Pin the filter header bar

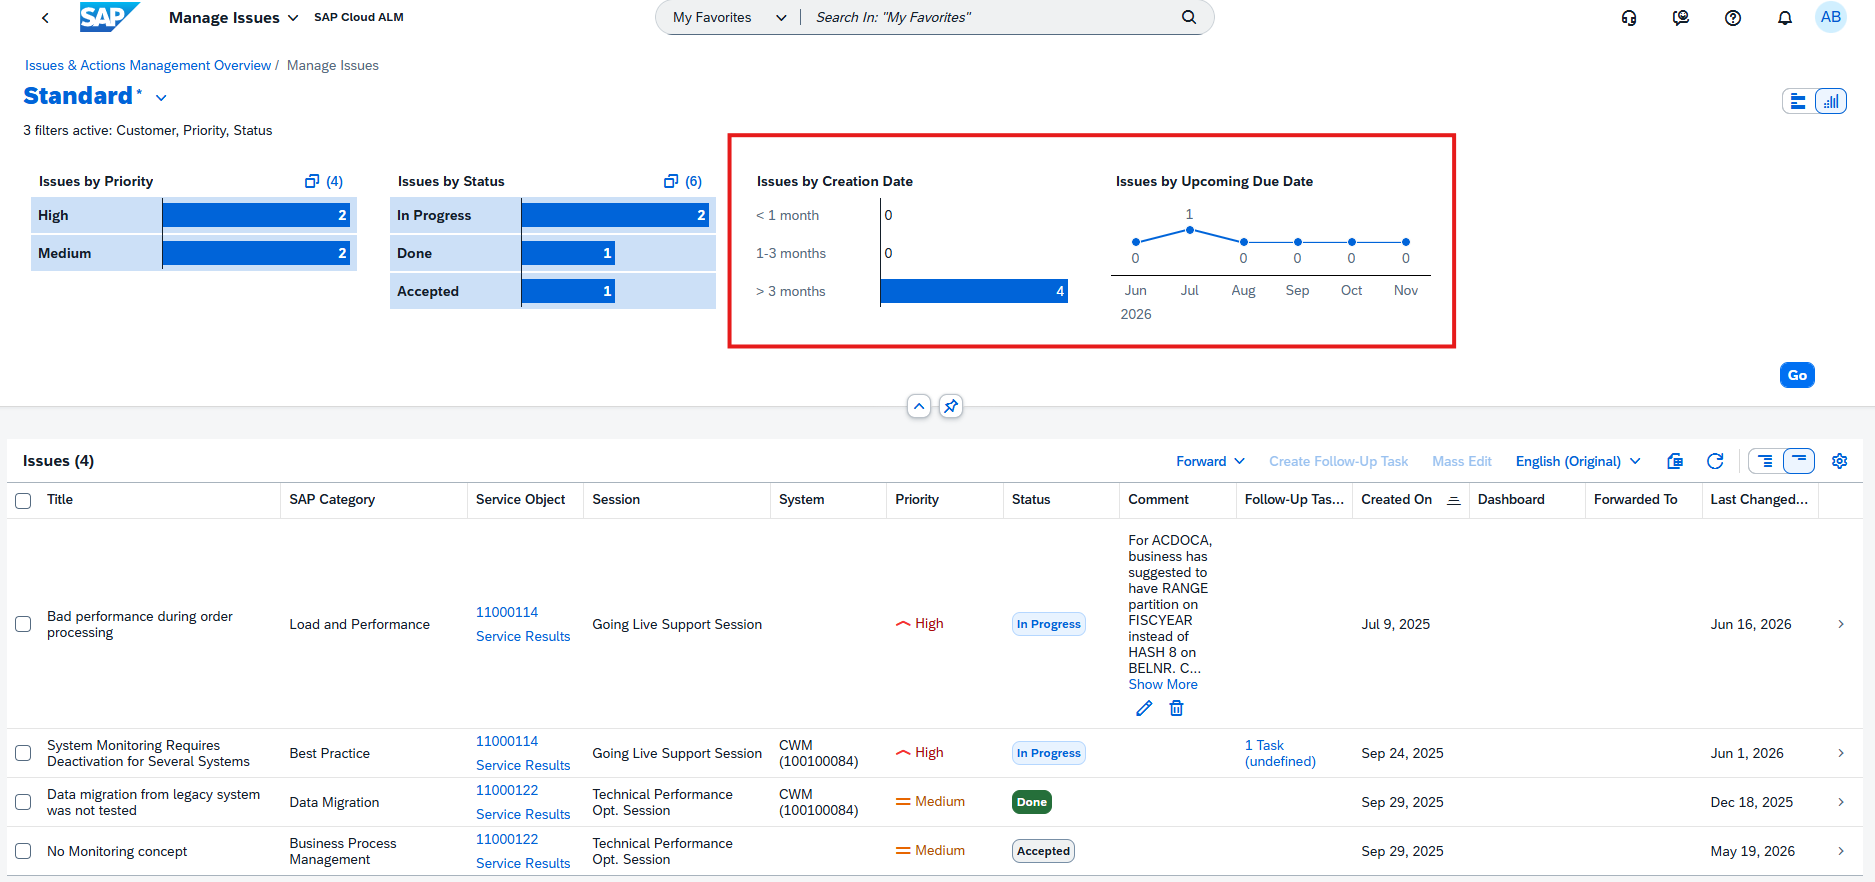point(951,406)
